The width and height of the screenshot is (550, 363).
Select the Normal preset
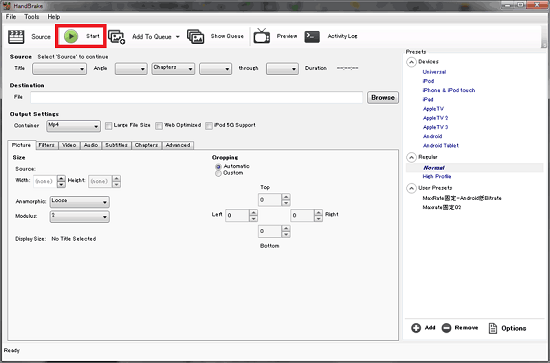434,168
